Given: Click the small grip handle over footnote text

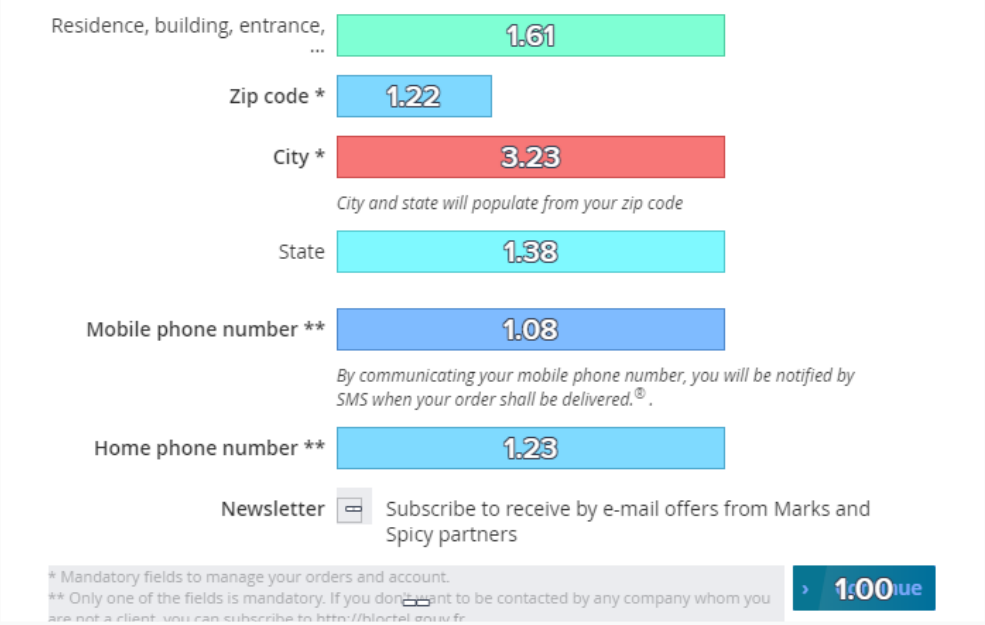Looking at the screenshot, I should click(x=416, y=602).
